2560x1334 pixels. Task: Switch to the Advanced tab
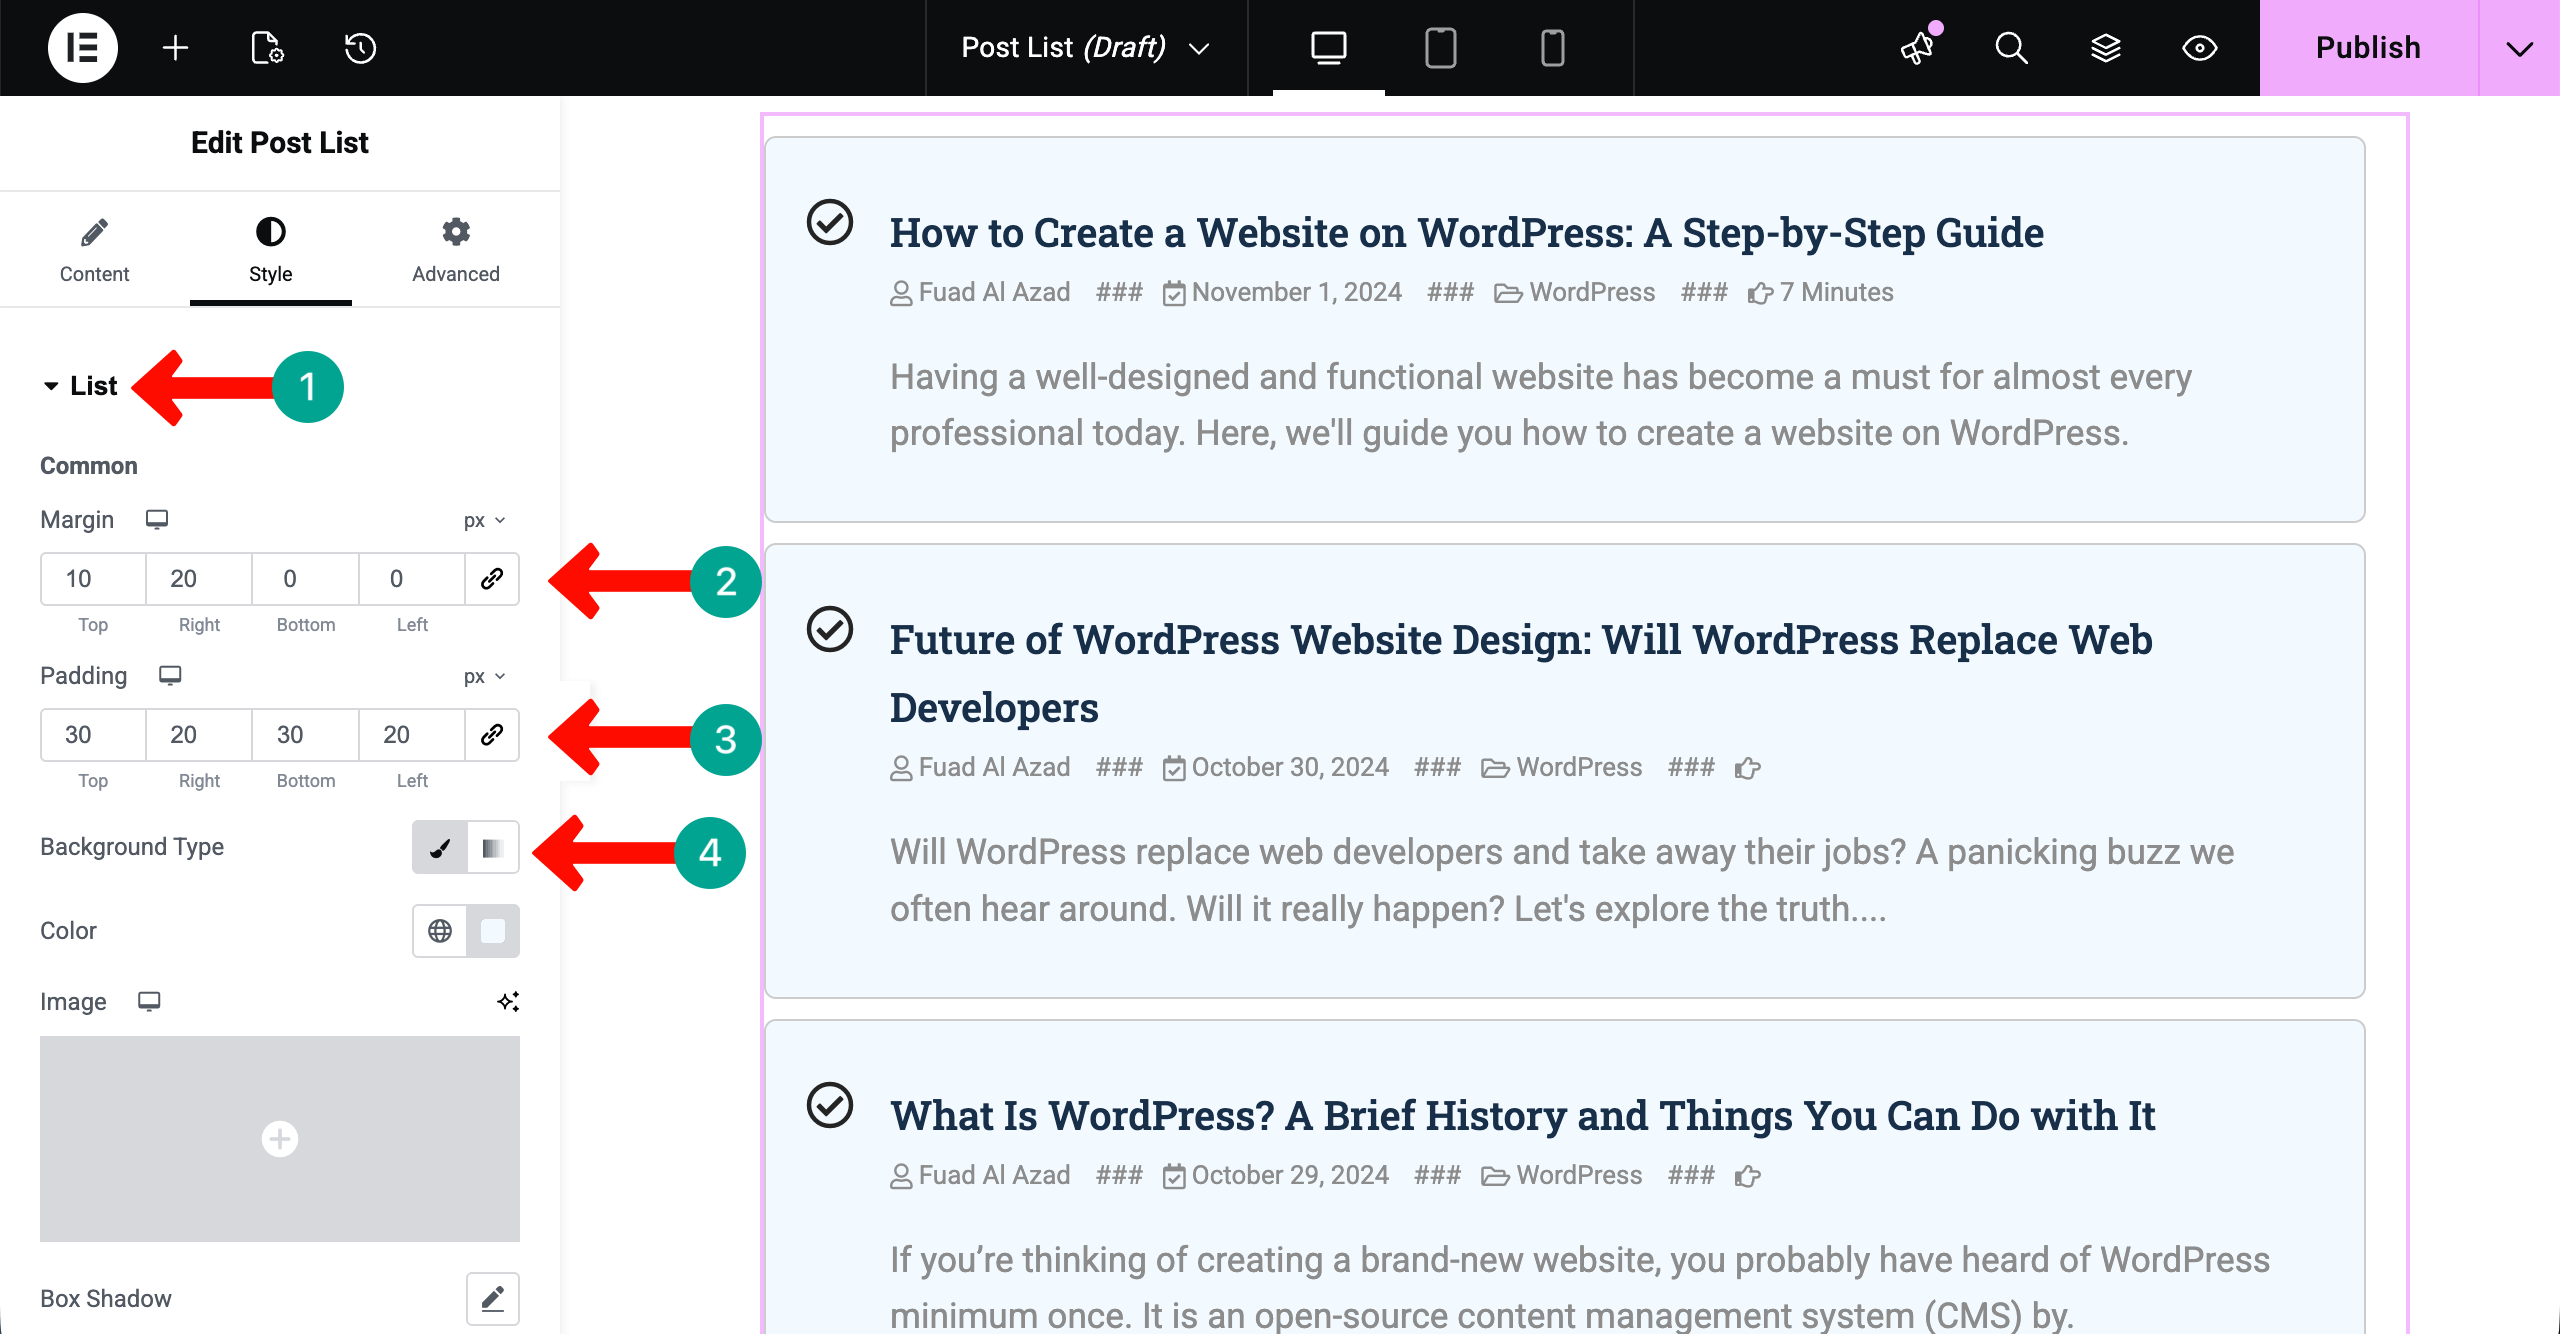point(455,250)
